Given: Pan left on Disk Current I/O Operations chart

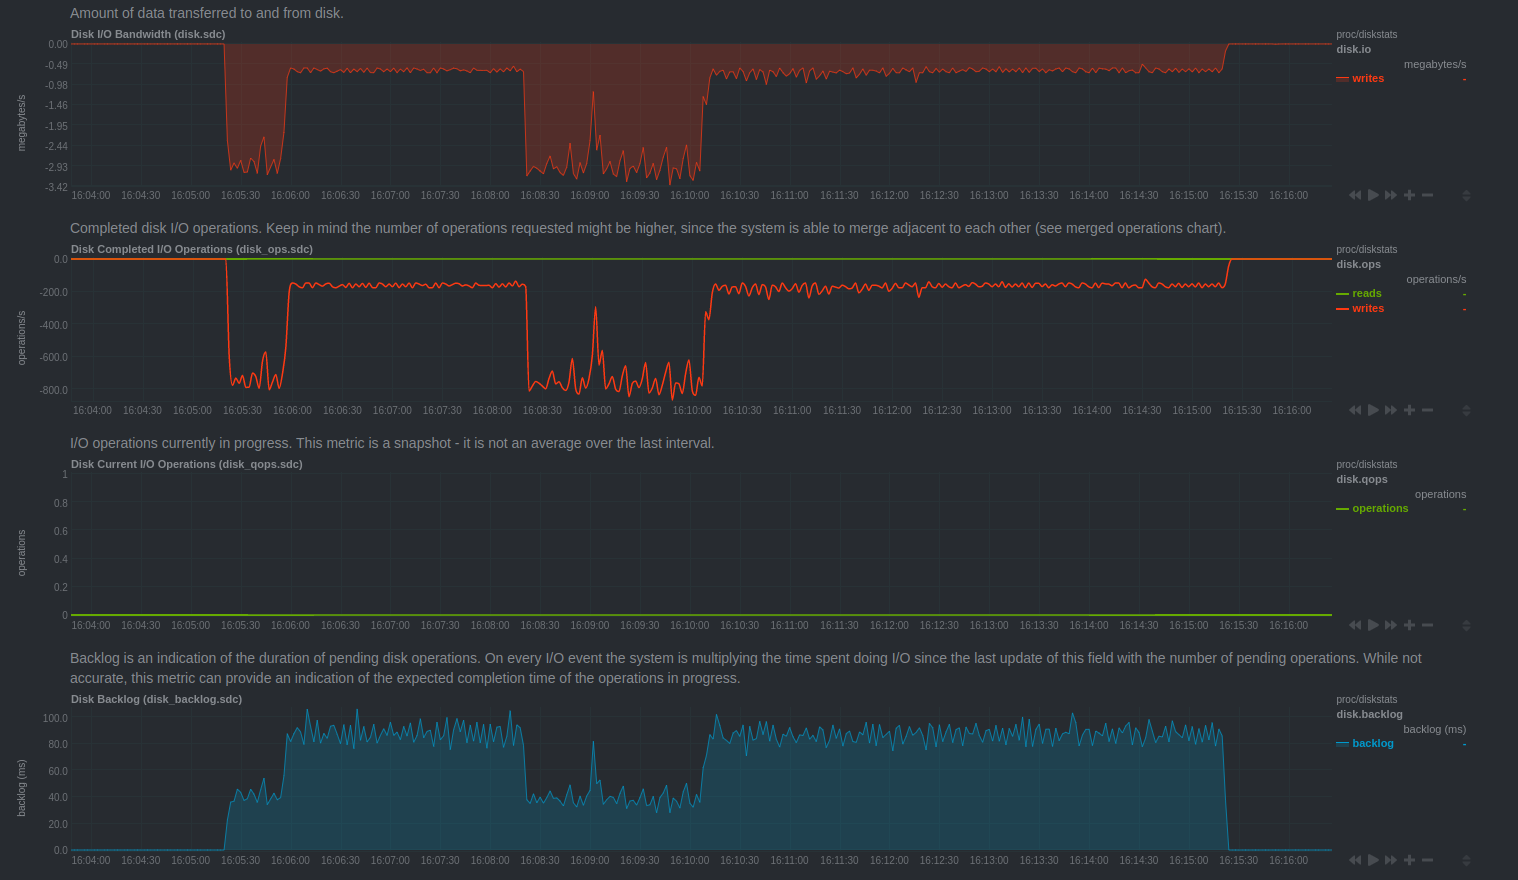Looking at the screenshot, I should [1355, 625].
